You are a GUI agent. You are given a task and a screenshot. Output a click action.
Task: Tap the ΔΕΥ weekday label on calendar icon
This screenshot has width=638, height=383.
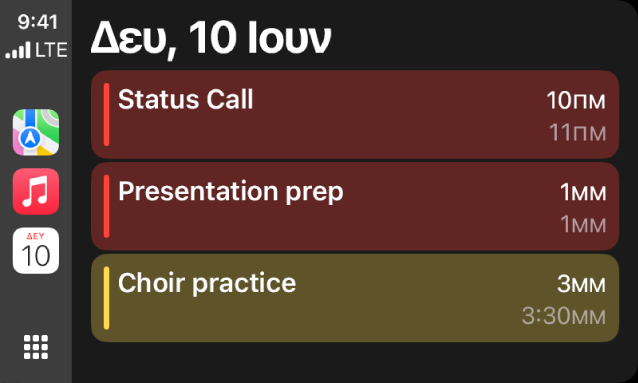point(36,236)
